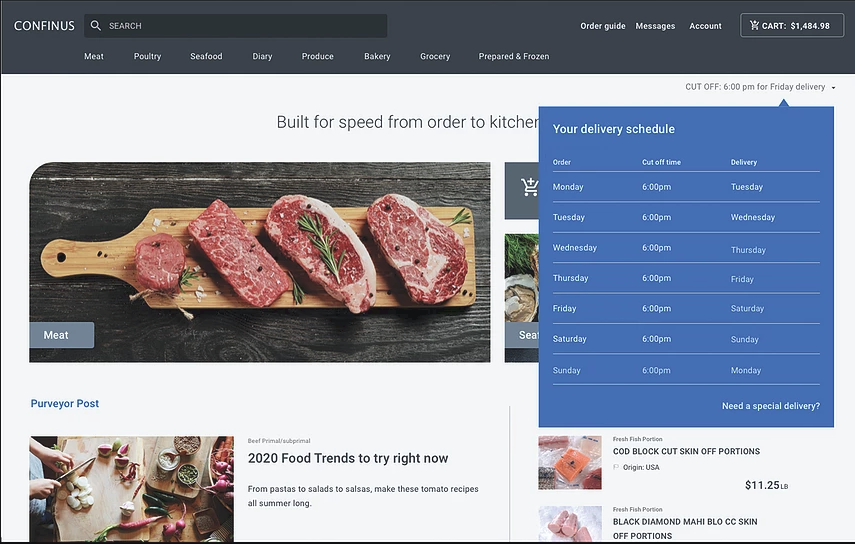Click the CONFINUS logo
The height and width of the screenshot is (544, 855).
[x=44, y=26]
